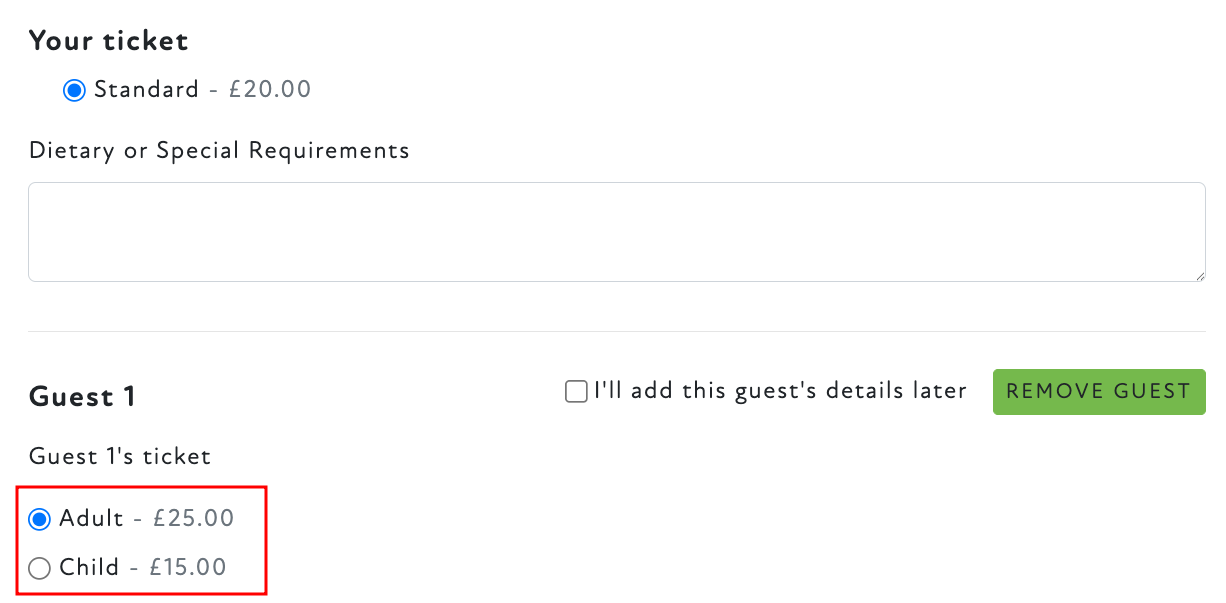Click the "Your ticket" heading
Screen dimensions: 1226x603
(x=108, y=41)
